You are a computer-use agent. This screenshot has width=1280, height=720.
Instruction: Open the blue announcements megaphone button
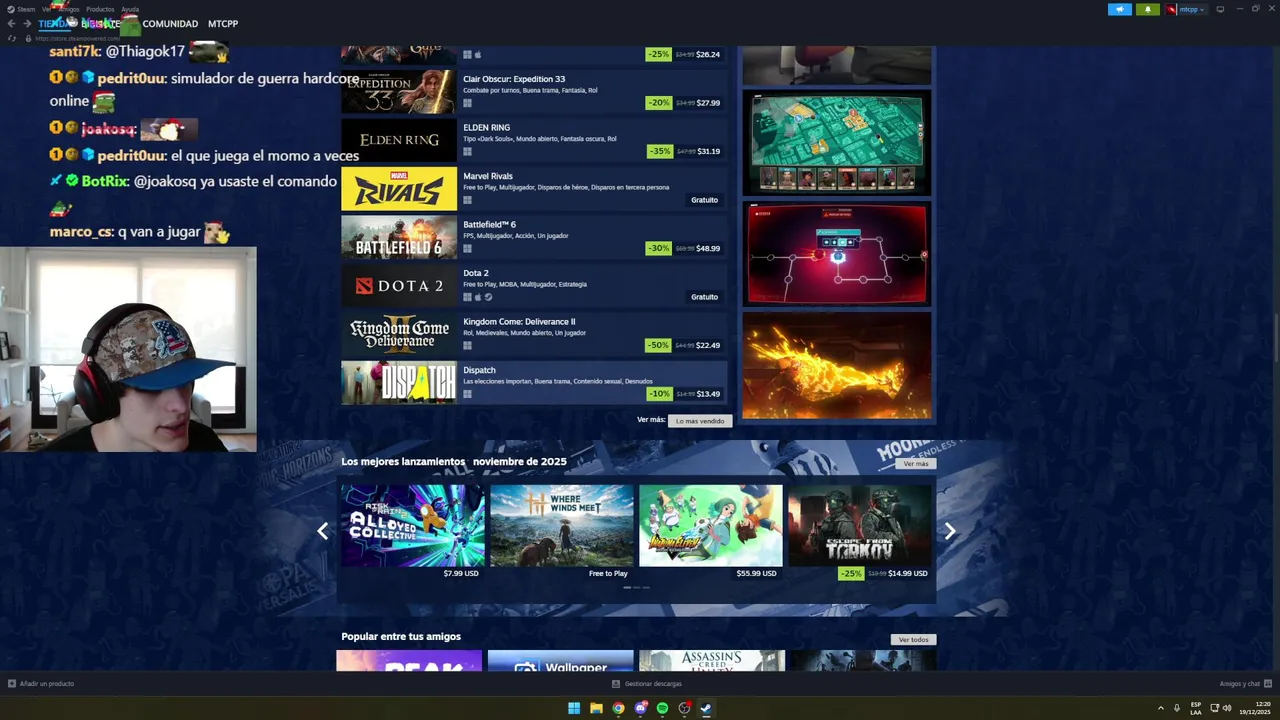pyautogui.click(x=1119, y=9)
